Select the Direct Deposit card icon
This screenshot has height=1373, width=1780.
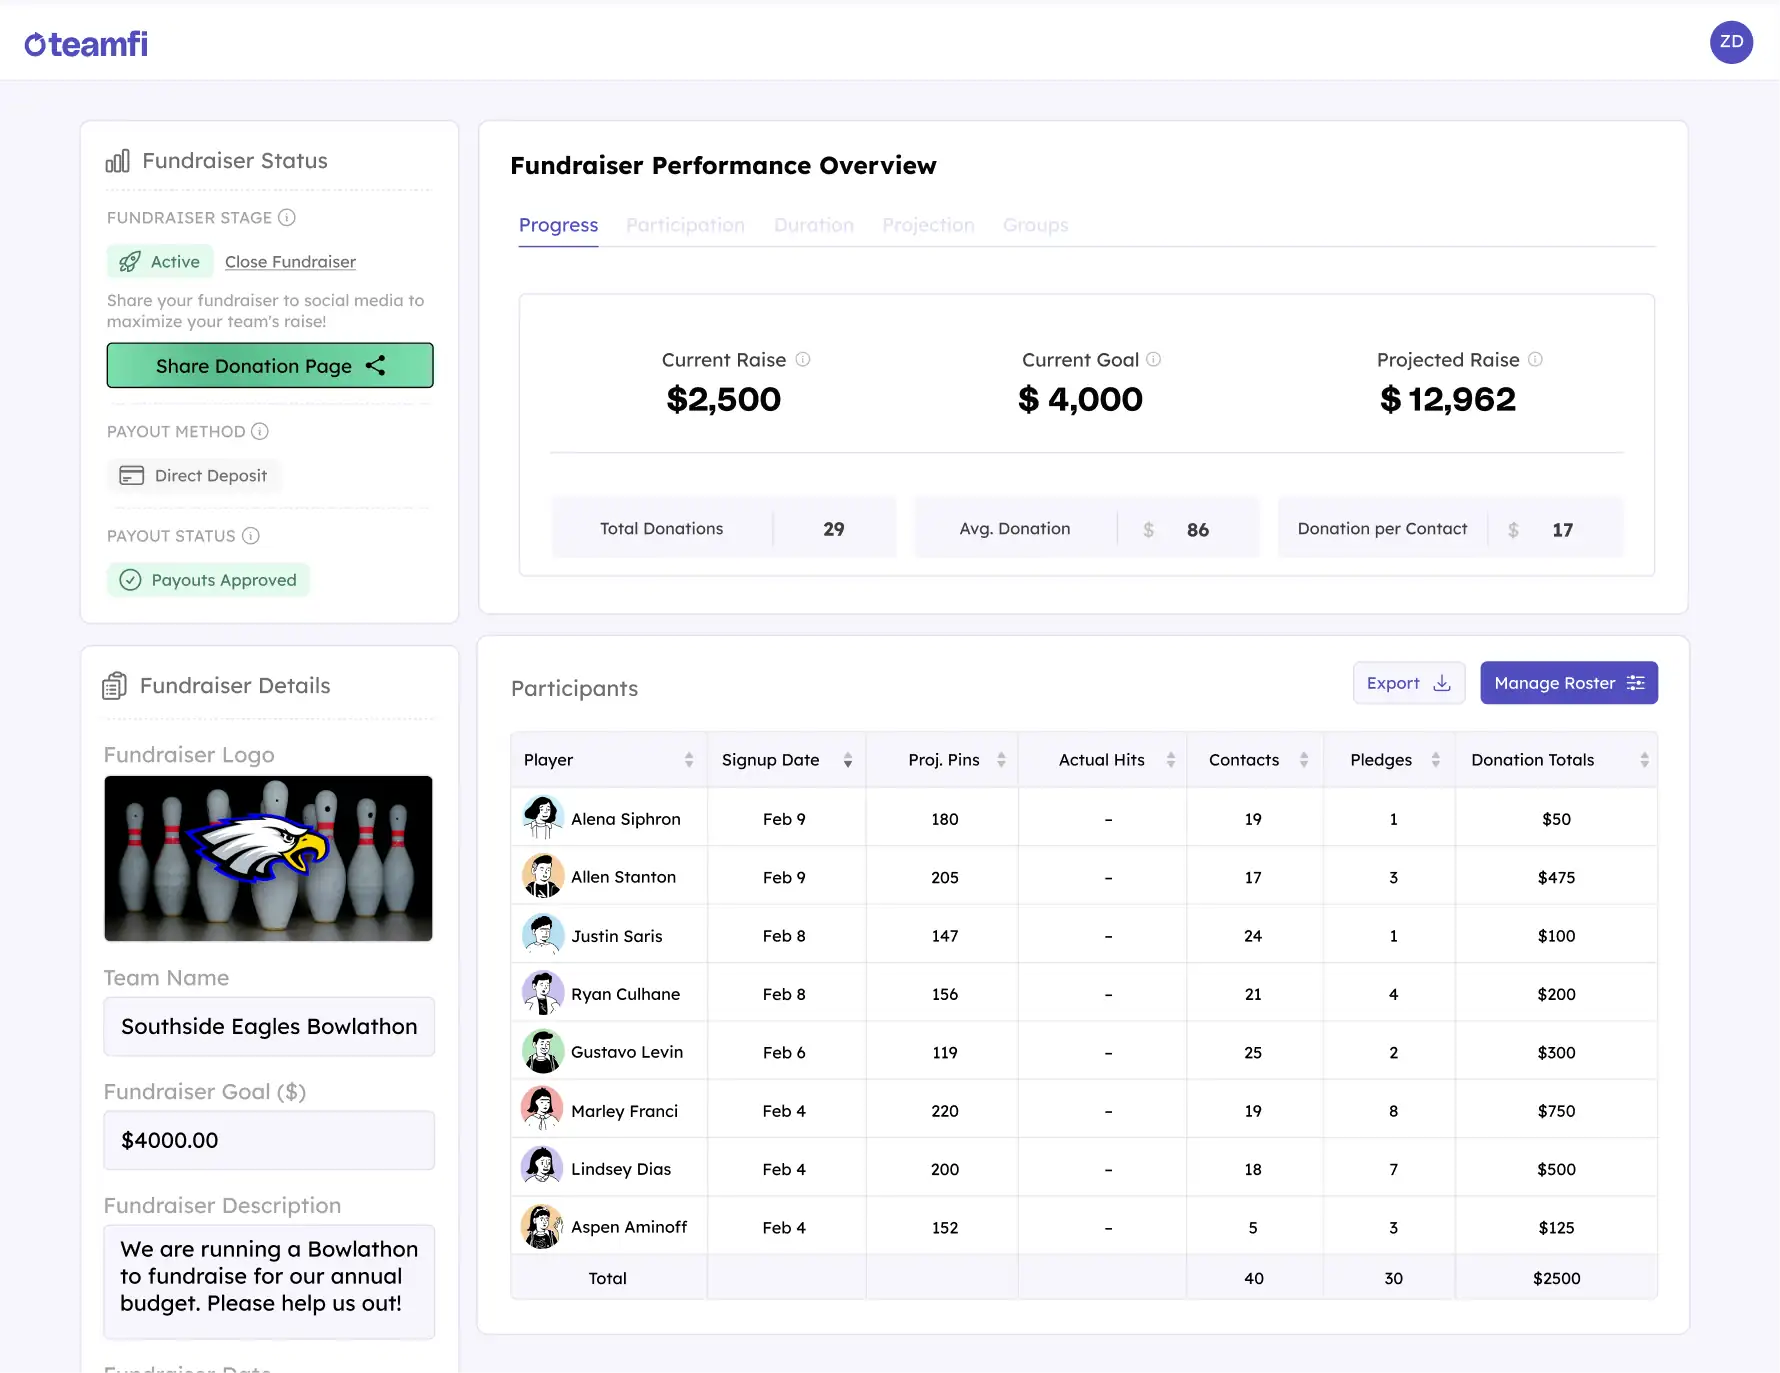point(133,475)
